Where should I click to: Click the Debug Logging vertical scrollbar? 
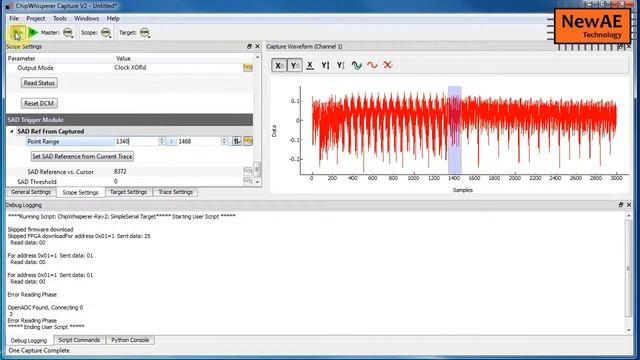(629, 268)
